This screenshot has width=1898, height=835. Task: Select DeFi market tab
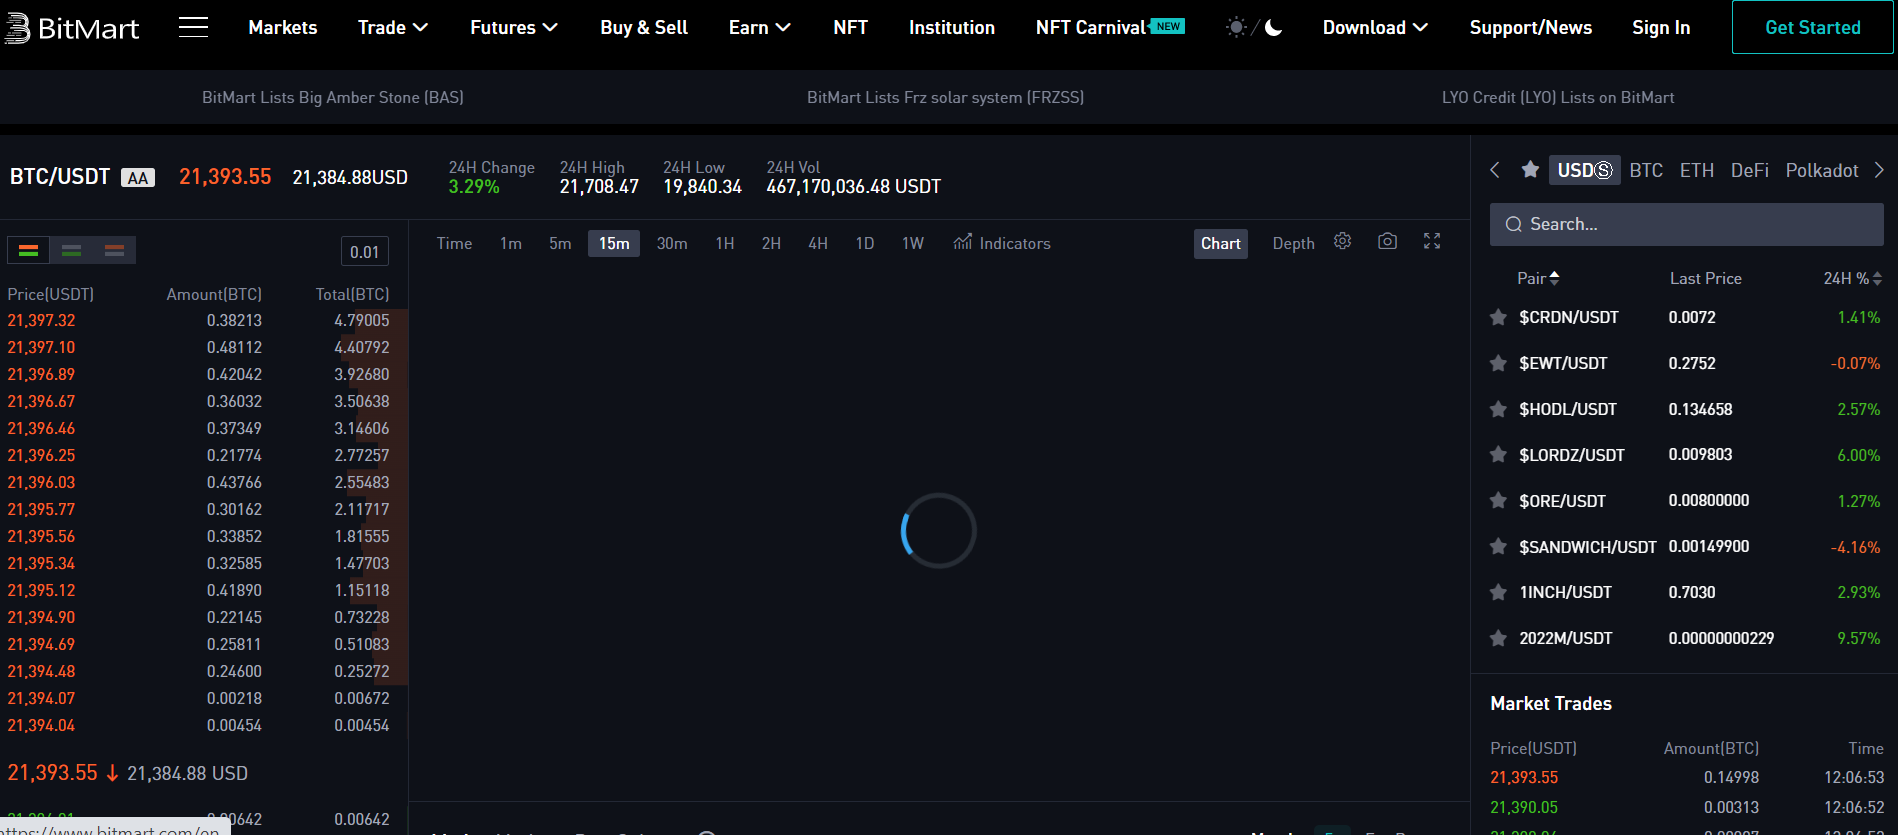pos(1750,170)
